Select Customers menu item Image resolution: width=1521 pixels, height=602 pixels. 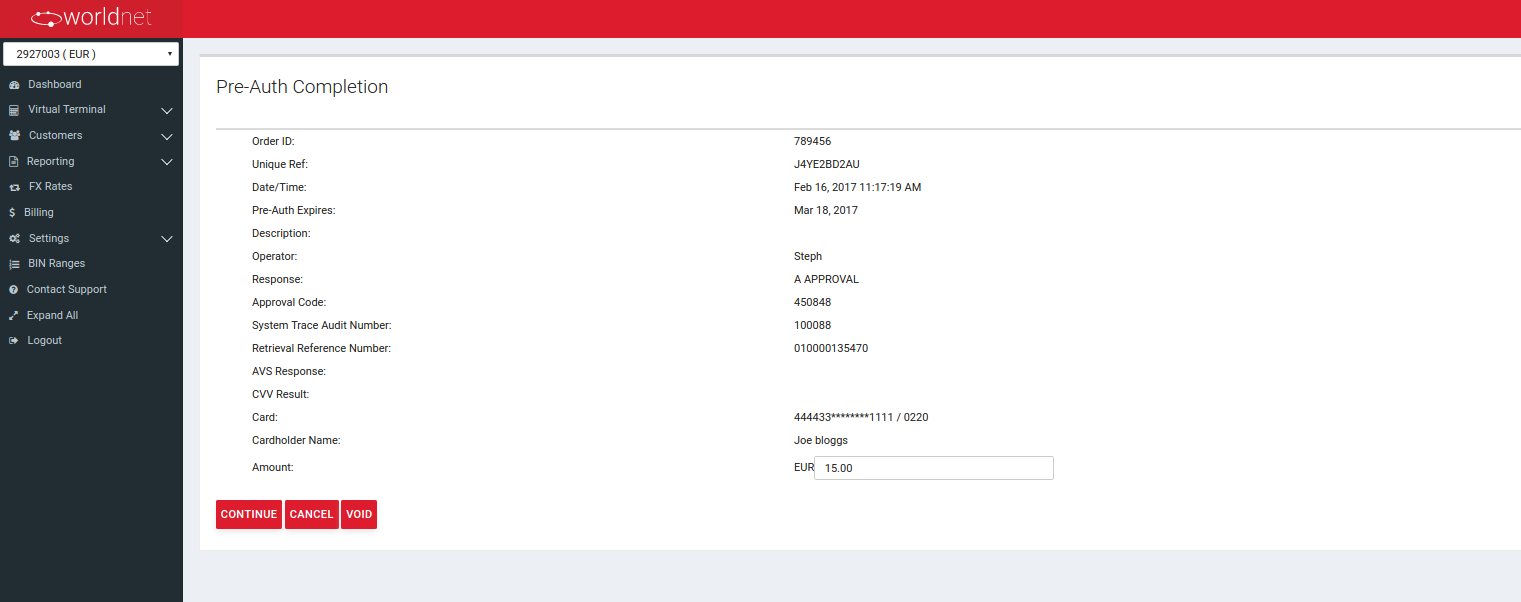click(x=56, y=136)
